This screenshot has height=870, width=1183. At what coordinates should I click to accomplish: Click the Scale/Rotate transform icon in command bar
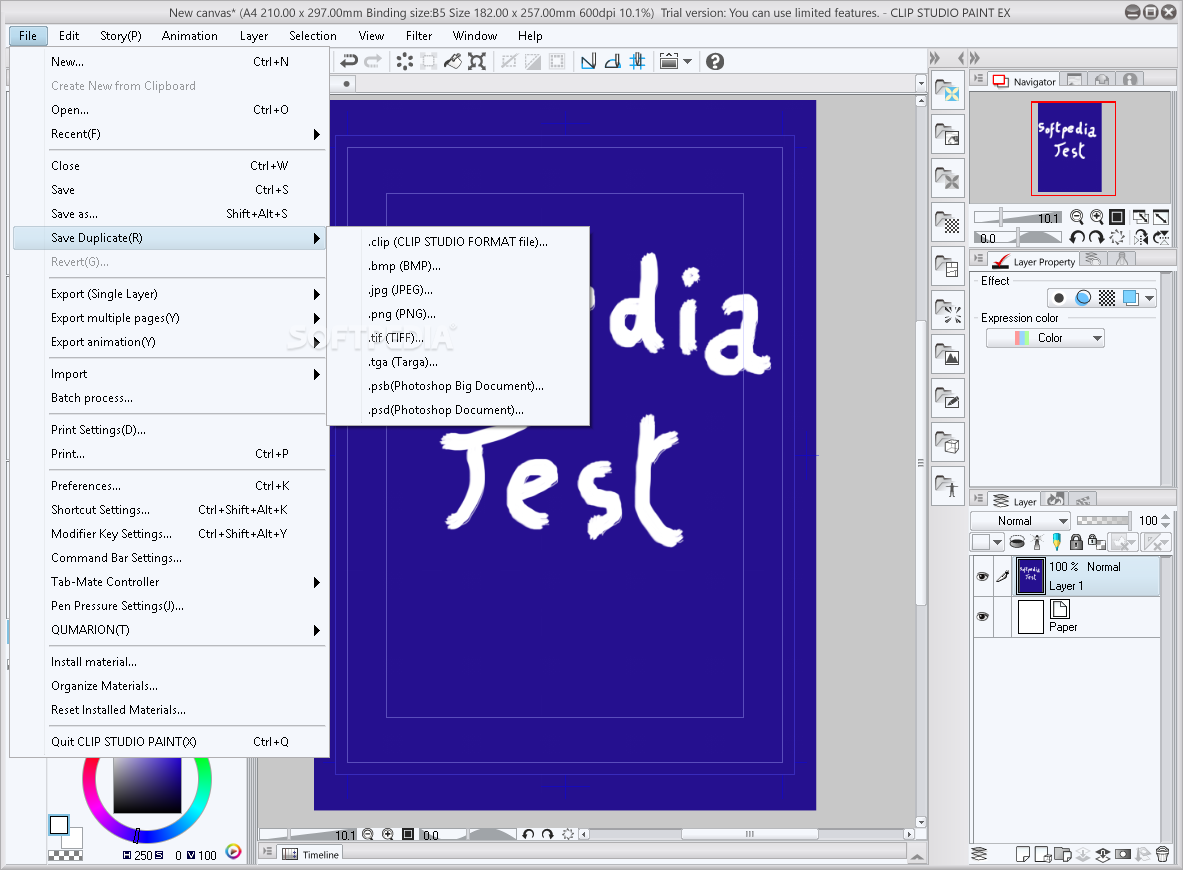click(x=477, y=61)
